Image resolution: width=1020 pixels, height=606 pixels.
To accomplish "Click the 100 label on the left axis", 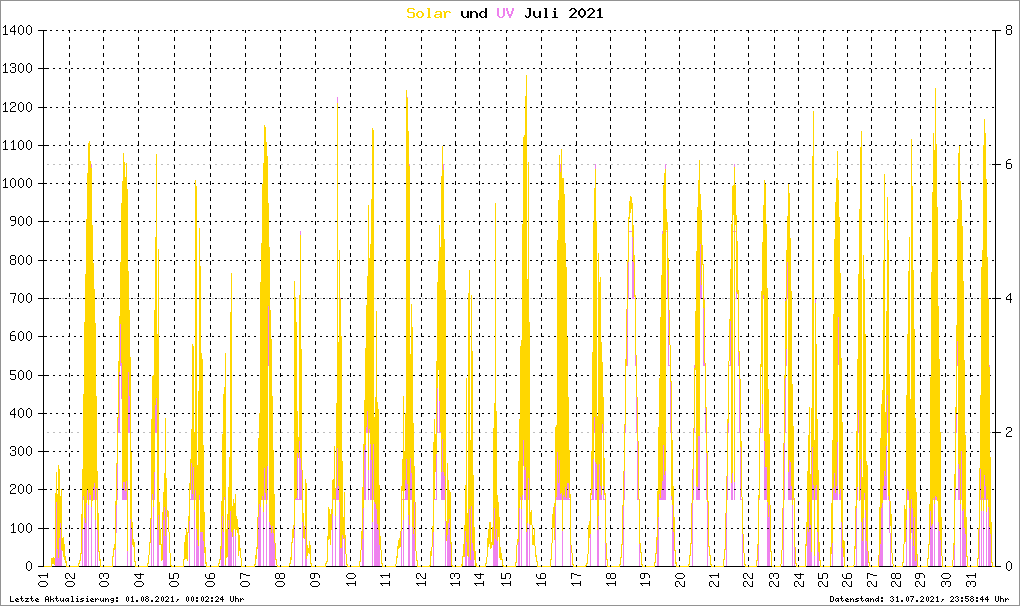I will pyautogui.click(x=23, y=528).
